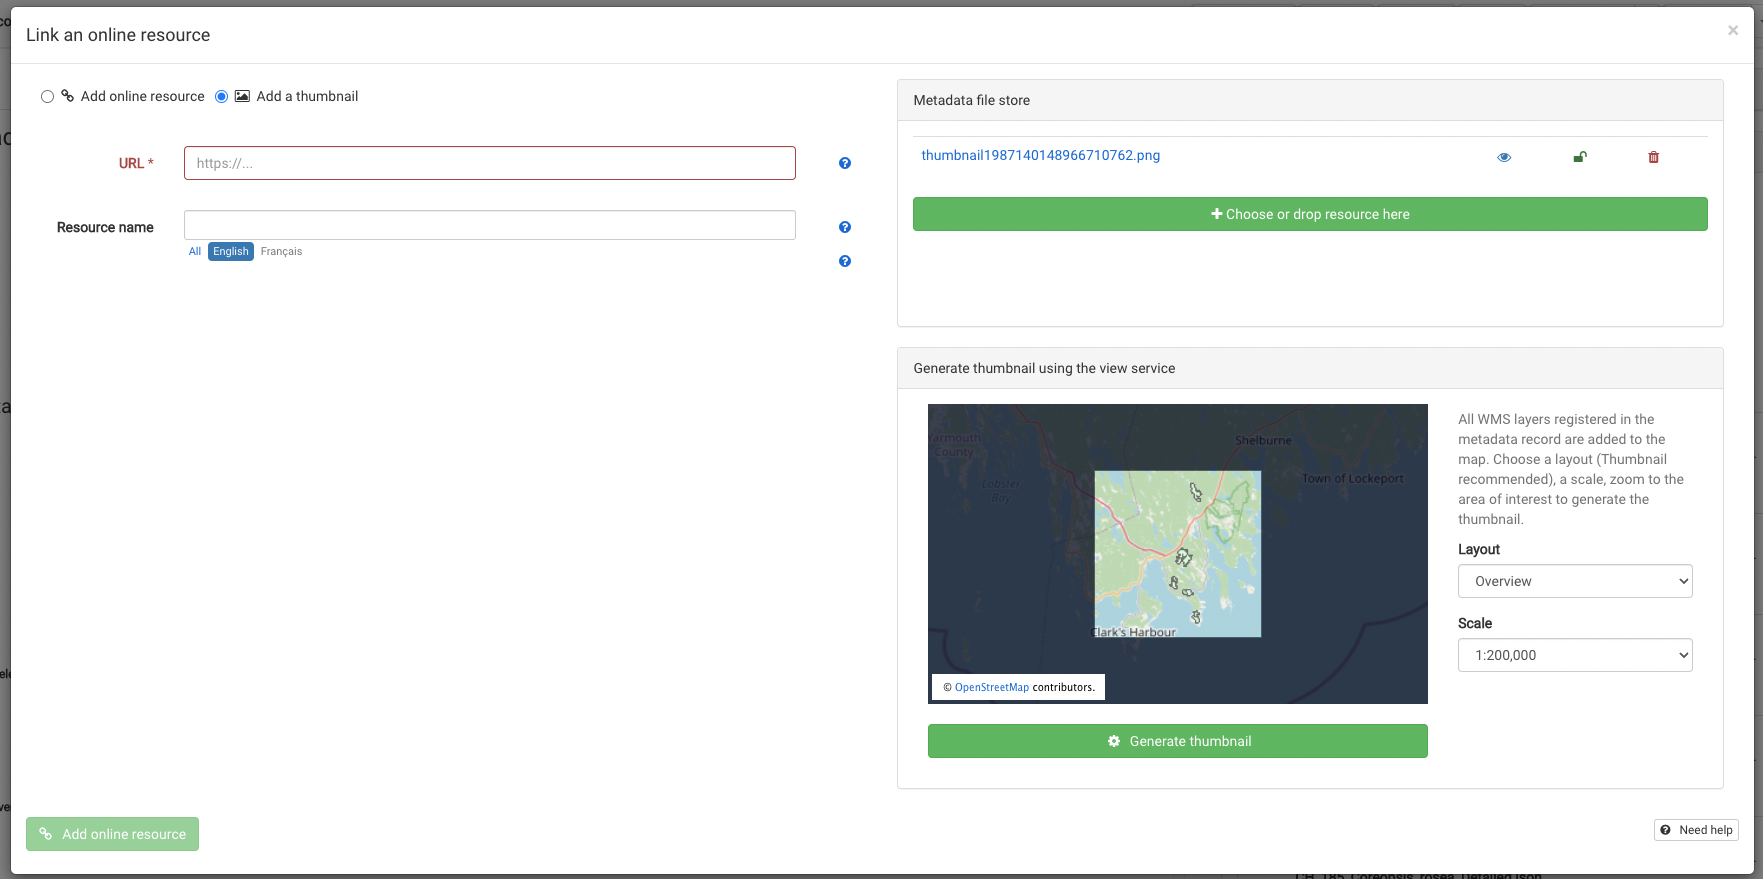The width and height of the screenshot is (1763, 879).
Task: Click the Generate thumbnail button
Action: 1178,741
